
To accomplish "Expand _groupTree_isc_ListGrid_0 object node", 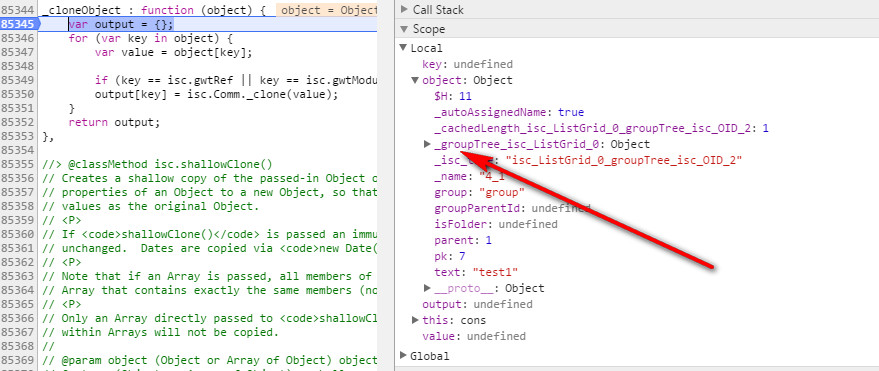I will click(x=427, y=145).
